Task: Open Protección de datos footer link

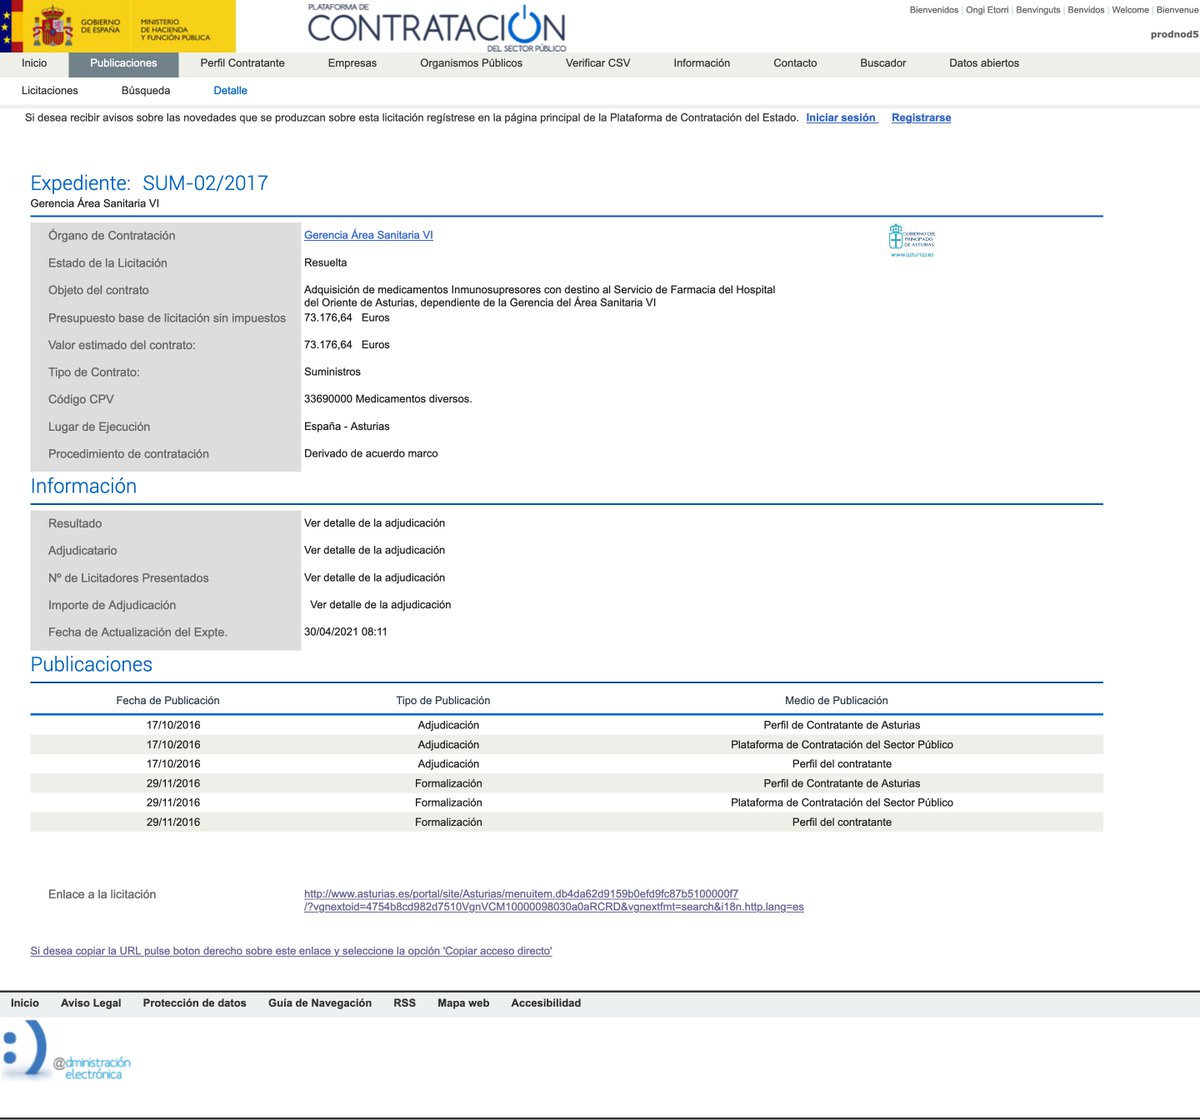Action: 194,1003
